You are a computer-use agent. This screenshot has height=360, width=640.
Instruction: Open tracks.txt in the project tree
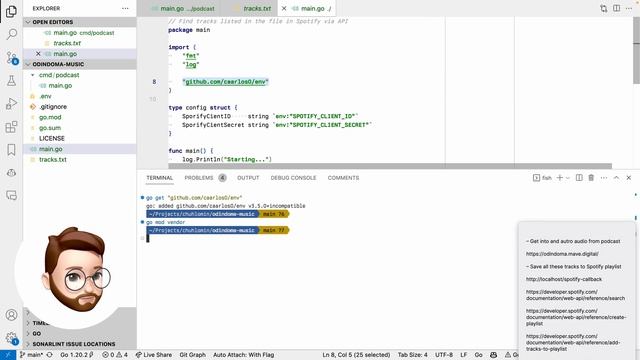point(80,160)
